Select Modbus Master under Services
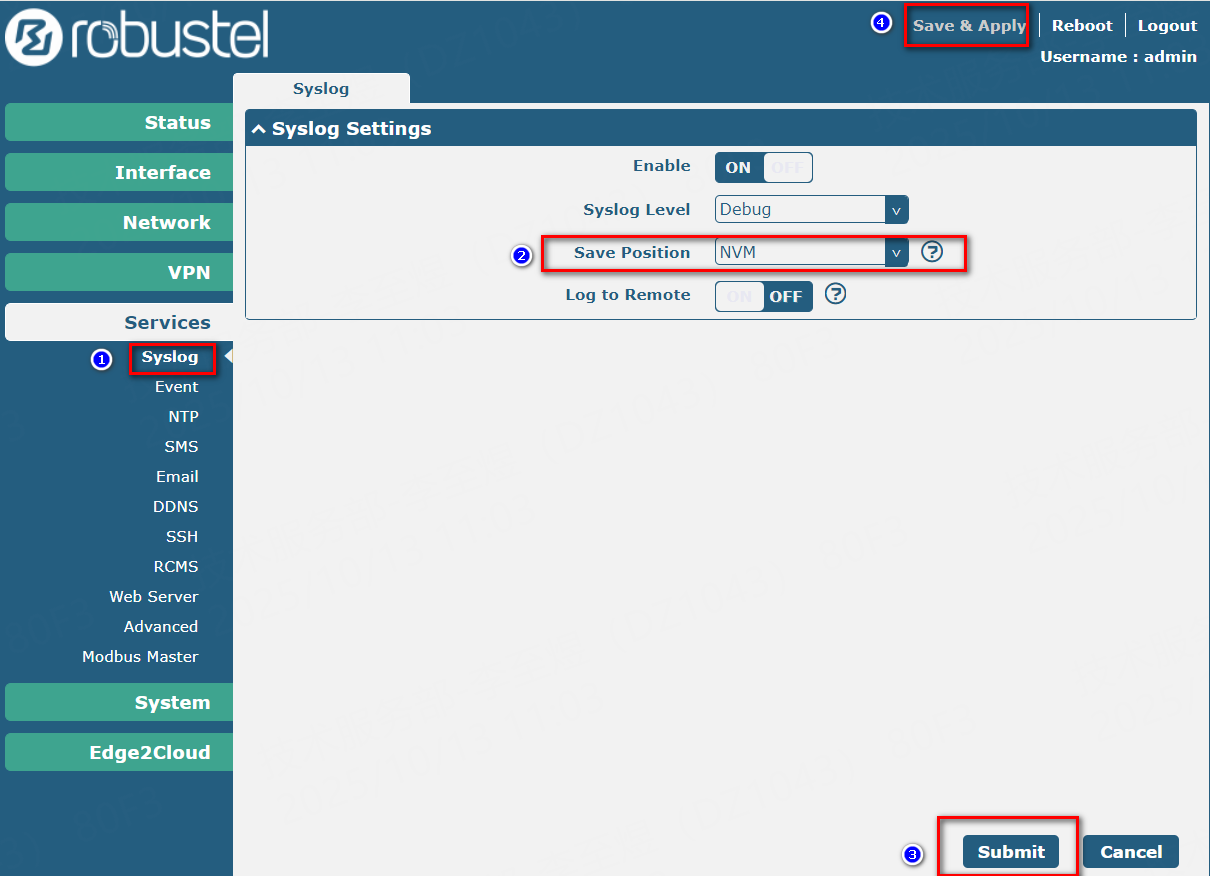Image resolution: width=1210 pixels, height=876 pixels. (x=140, y=657)
